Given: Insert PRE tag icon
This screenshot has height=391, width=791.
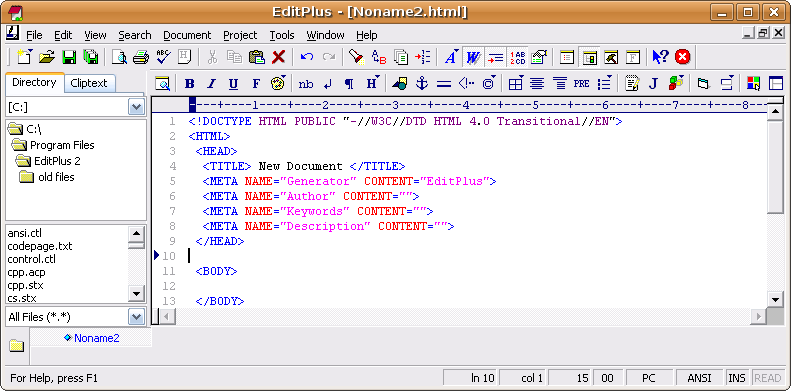Looking at the screenshot, I should 581,84.
